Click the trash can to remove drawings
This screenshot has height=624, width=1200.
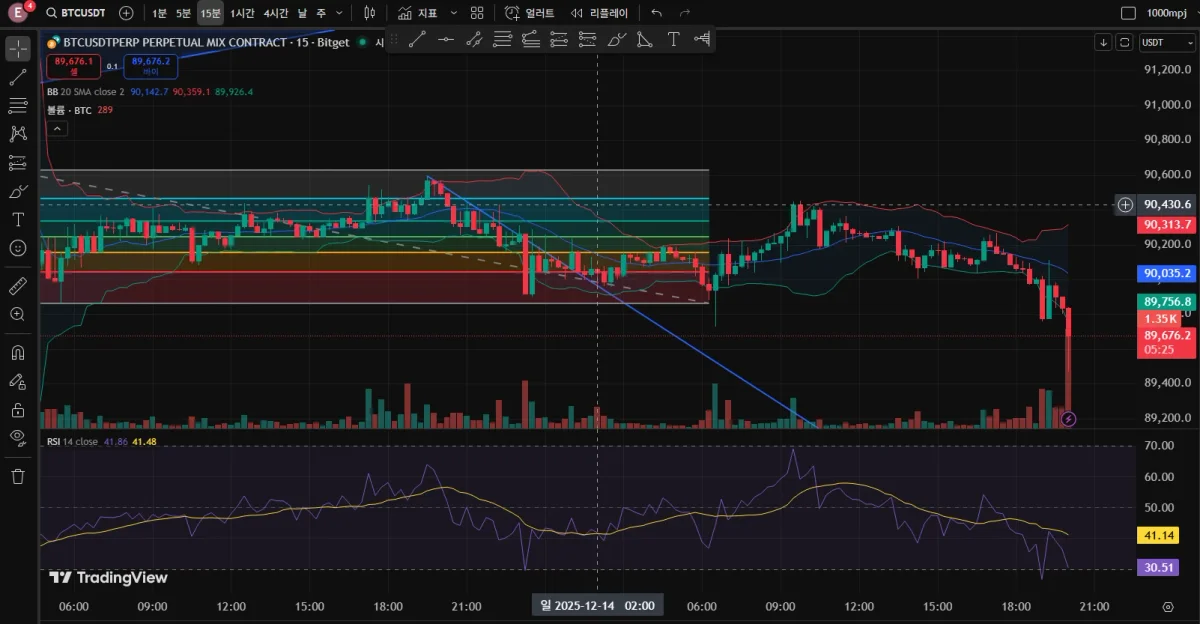point(18,476)
